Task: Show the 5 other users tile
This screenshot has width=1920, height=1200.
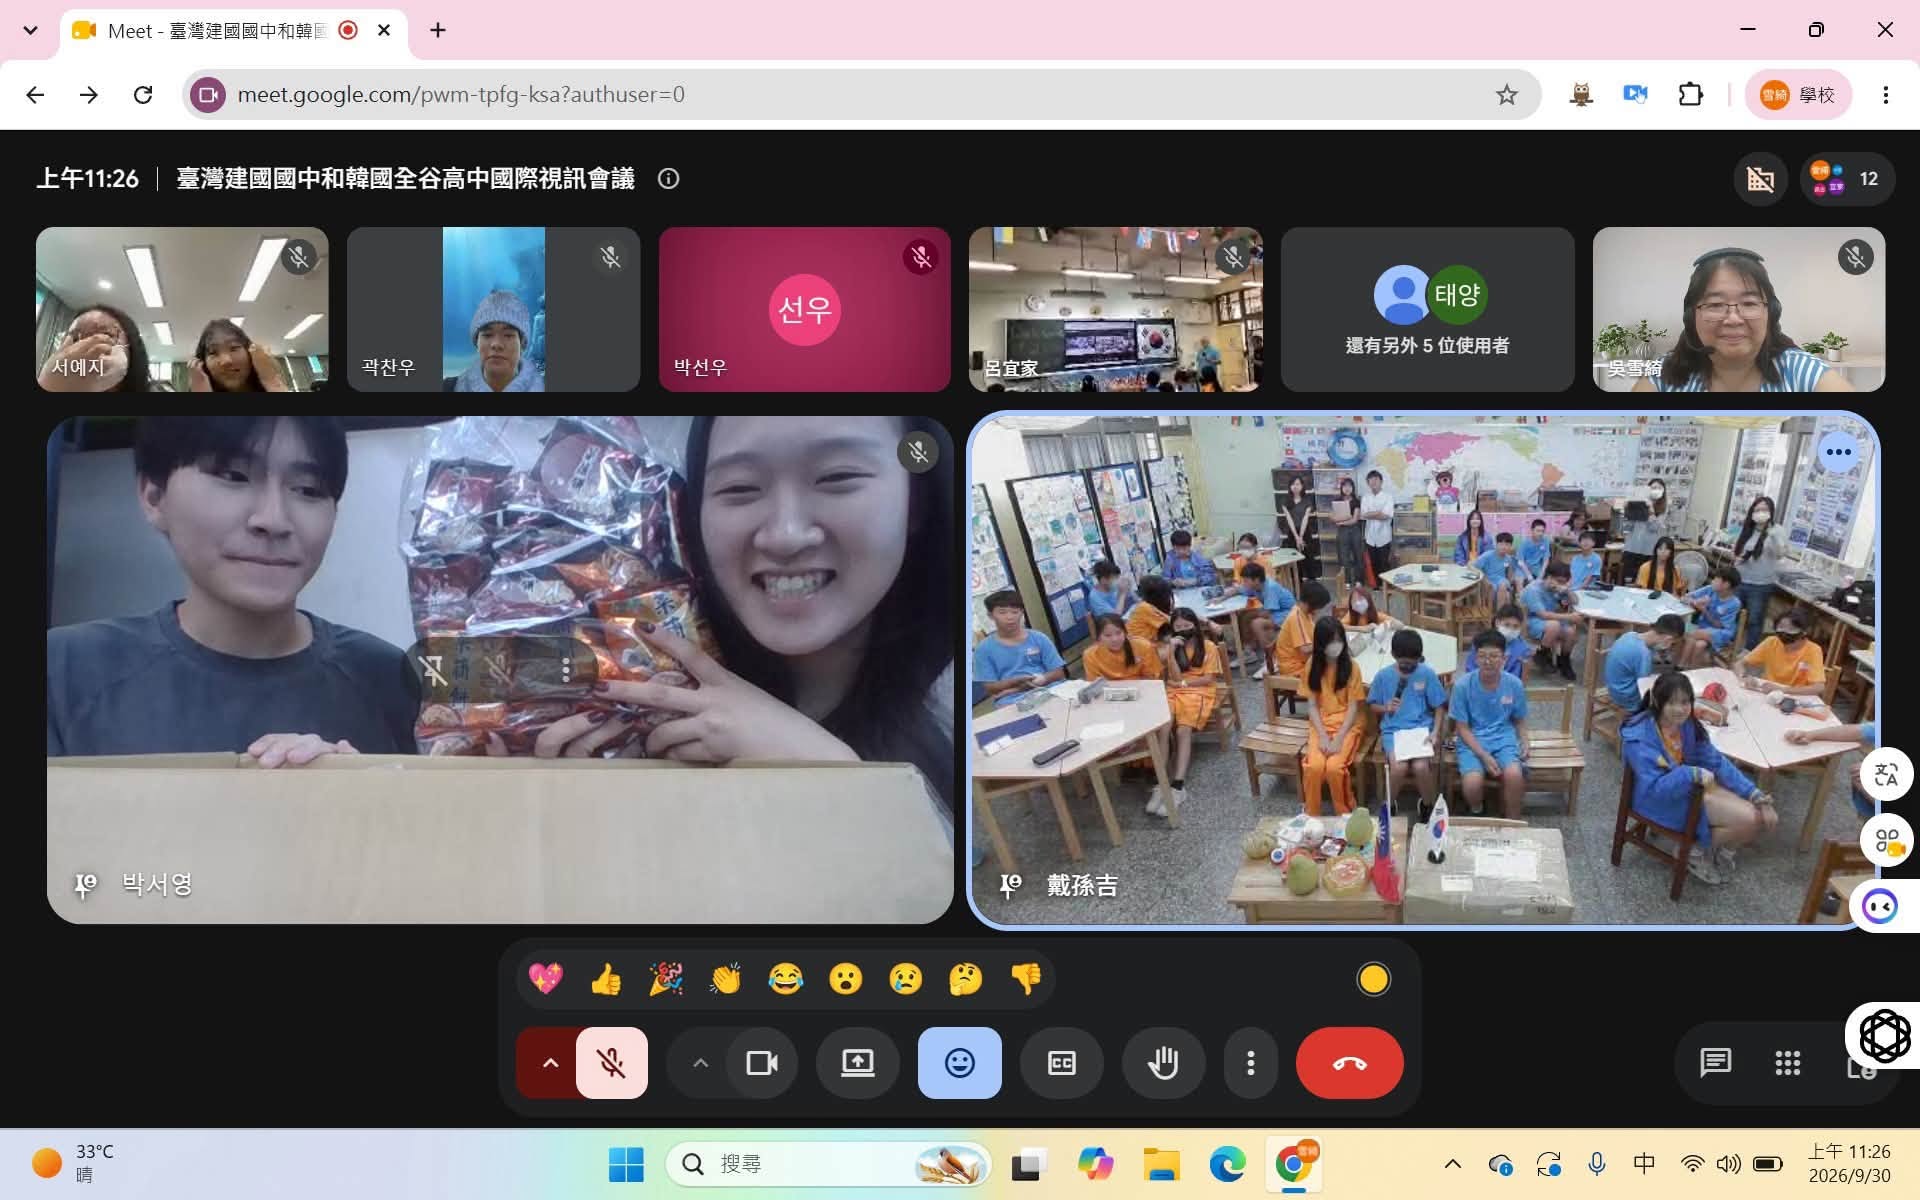Action: [1427, 309]
